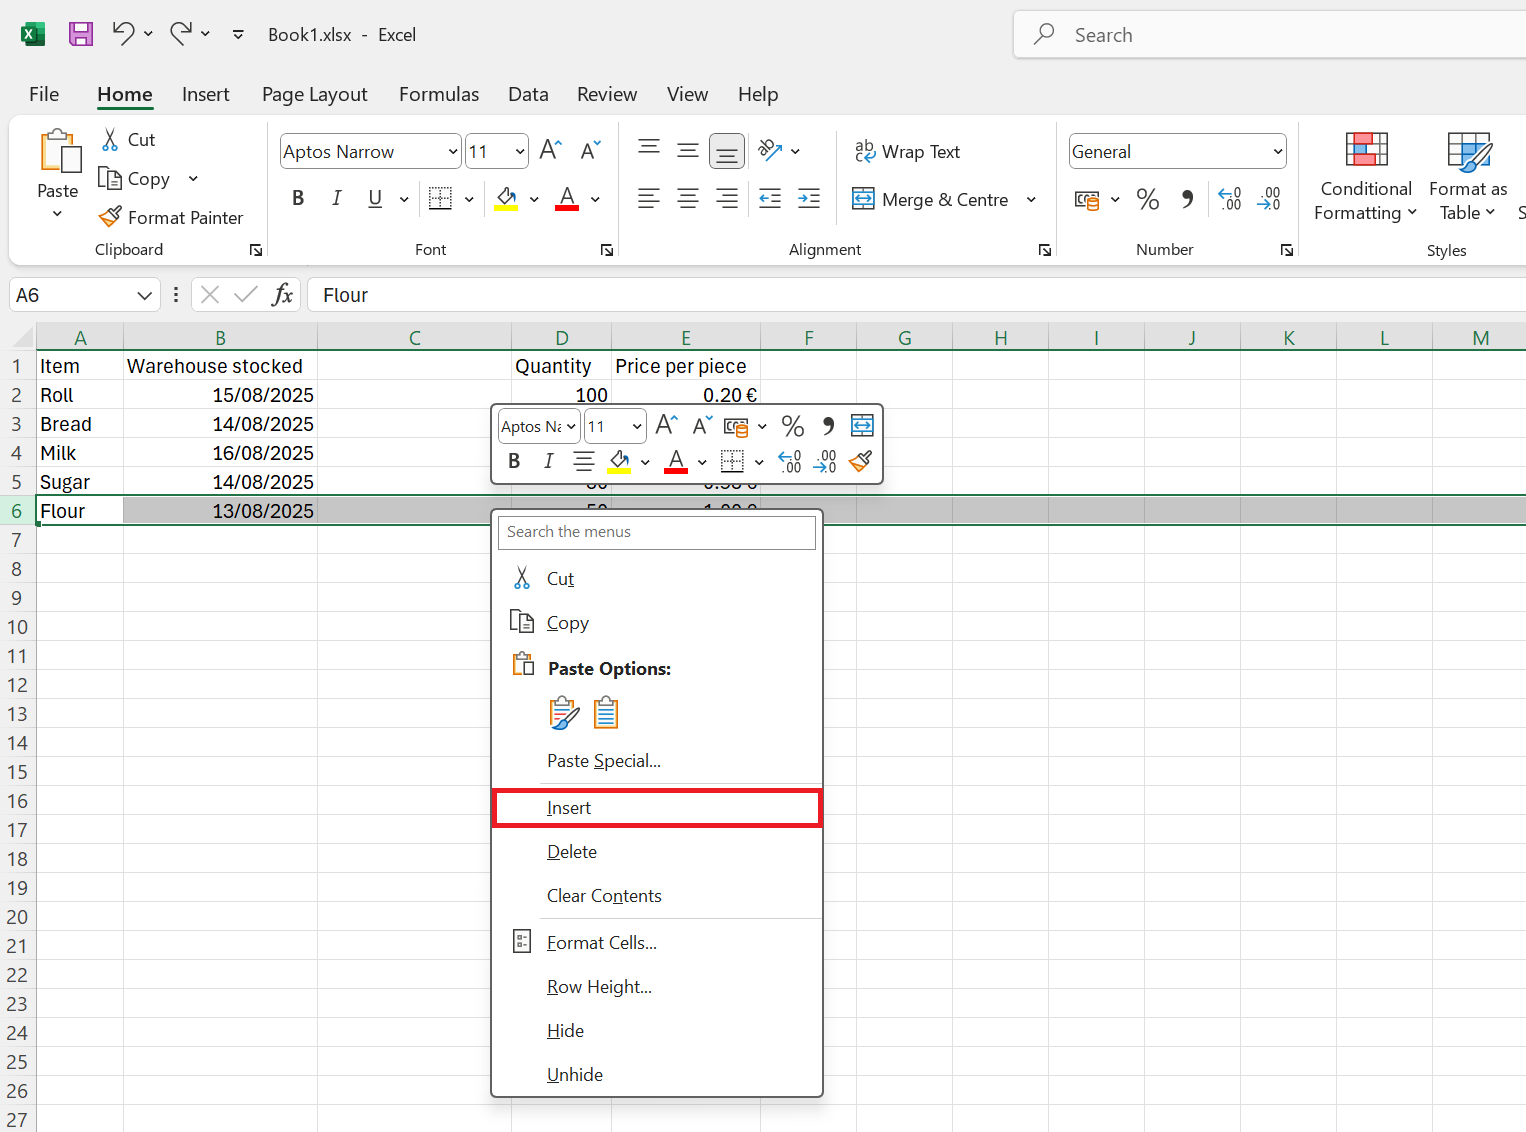Apply middle align in Alignment group
The image size is (1526, 1132).
click(688, 151)
